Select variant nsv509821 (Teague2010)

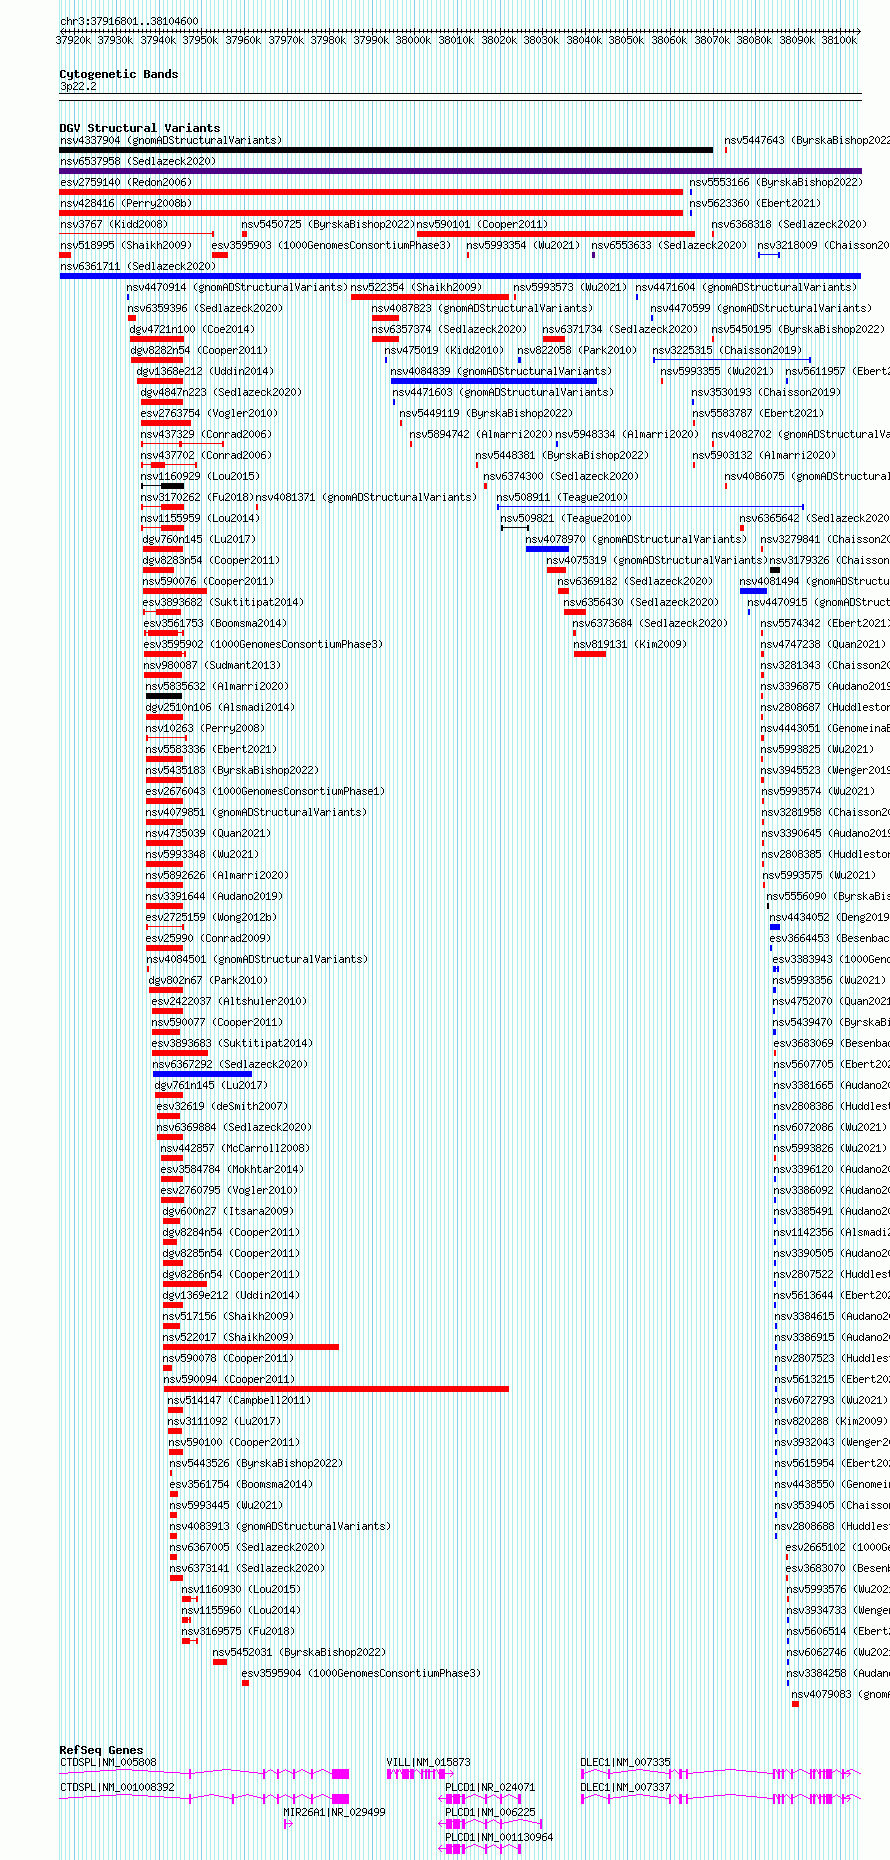pos(567,518)
